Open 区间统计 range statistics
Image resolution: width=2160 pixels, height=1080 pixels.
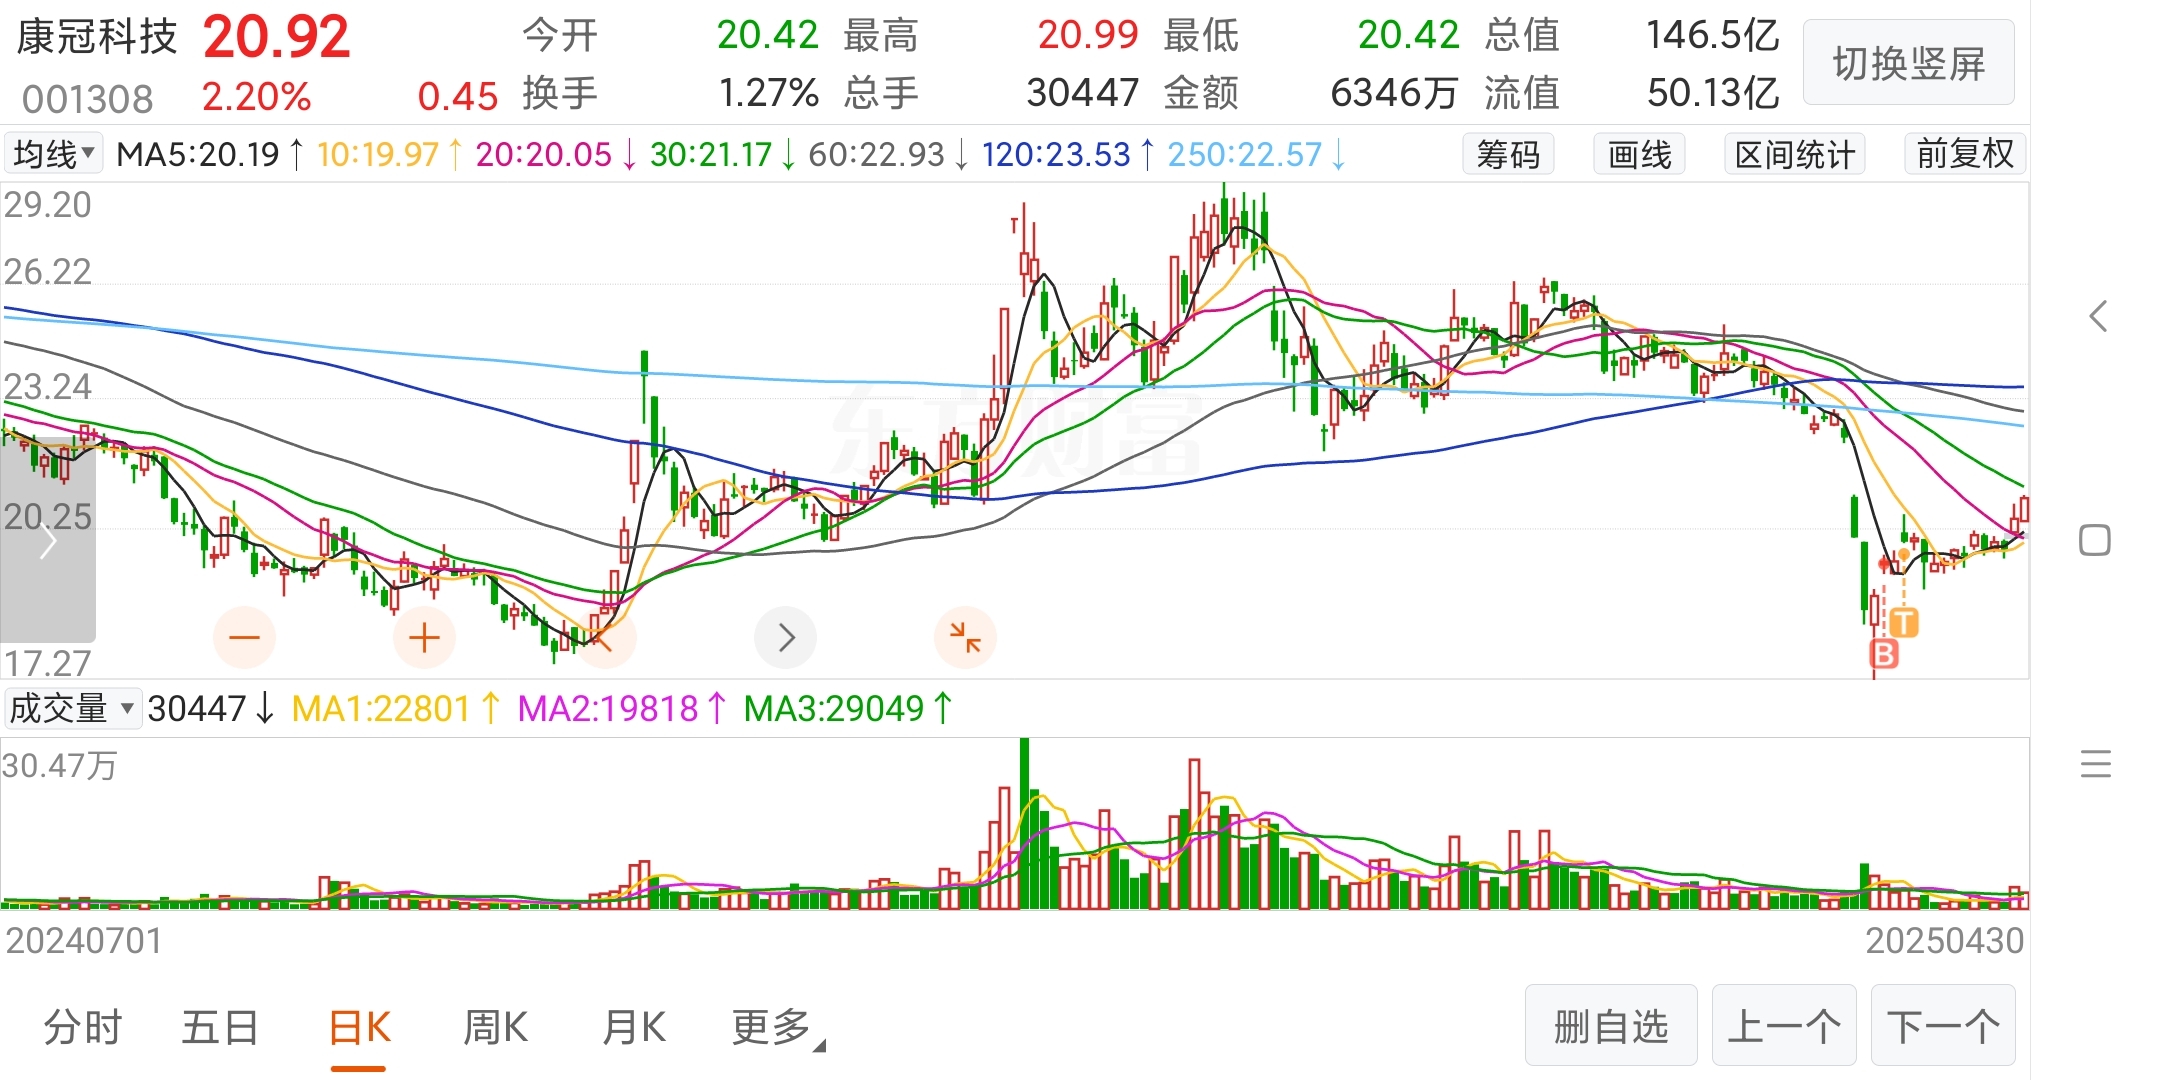click(x=1795, y=154)
